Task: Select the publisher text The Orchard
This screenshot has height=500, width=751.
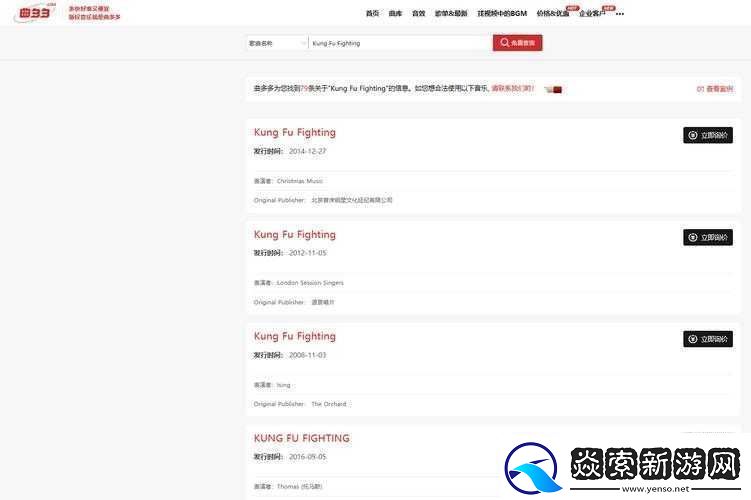Action: coord(329,404)
